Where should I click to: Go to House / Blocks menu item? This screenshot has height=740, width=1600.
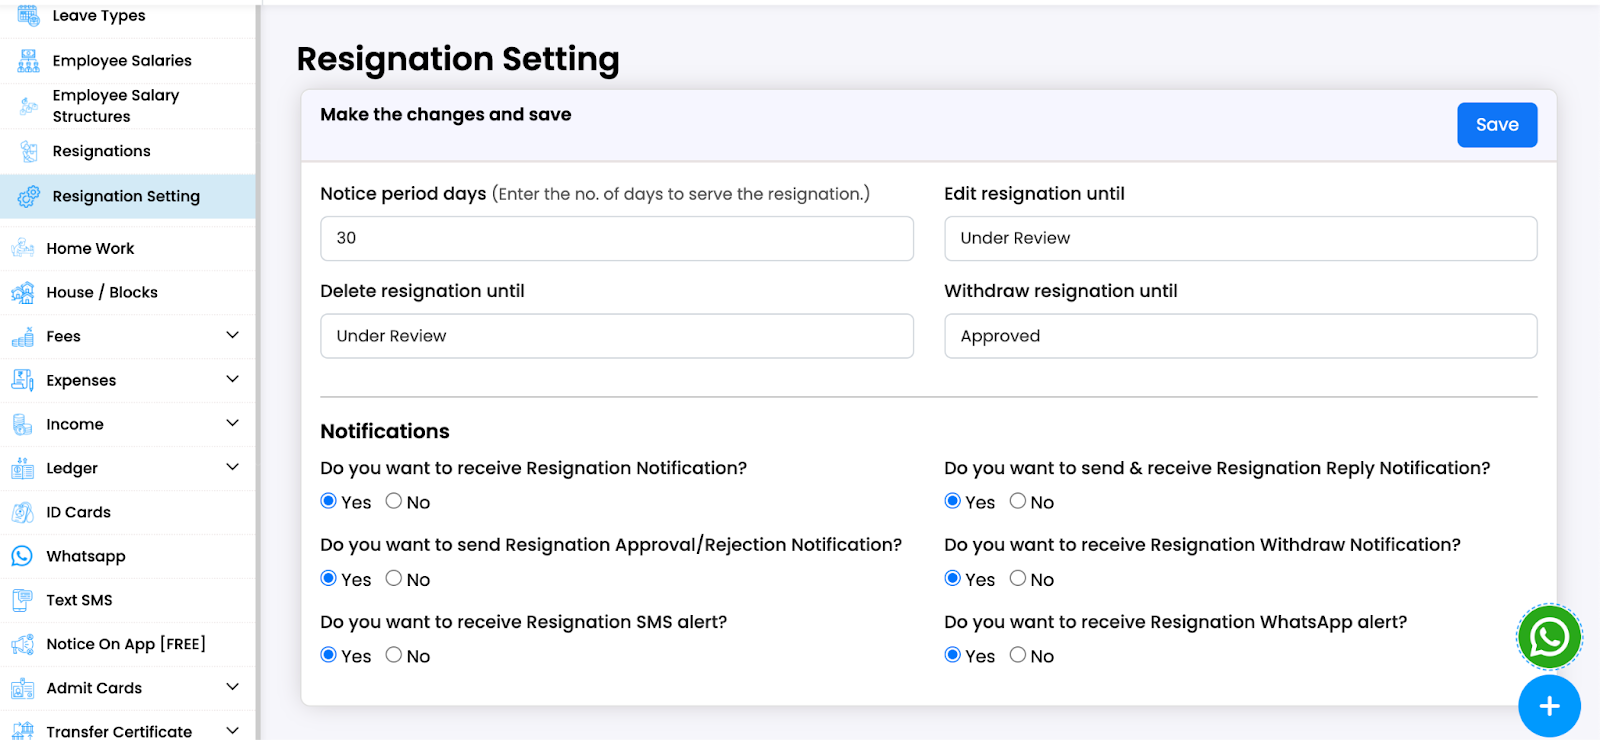102,292
